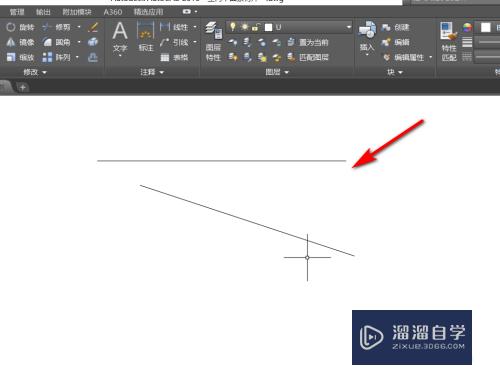Click the lineweight icon in Properties panel
500x375 pixels.
(467, 42)
